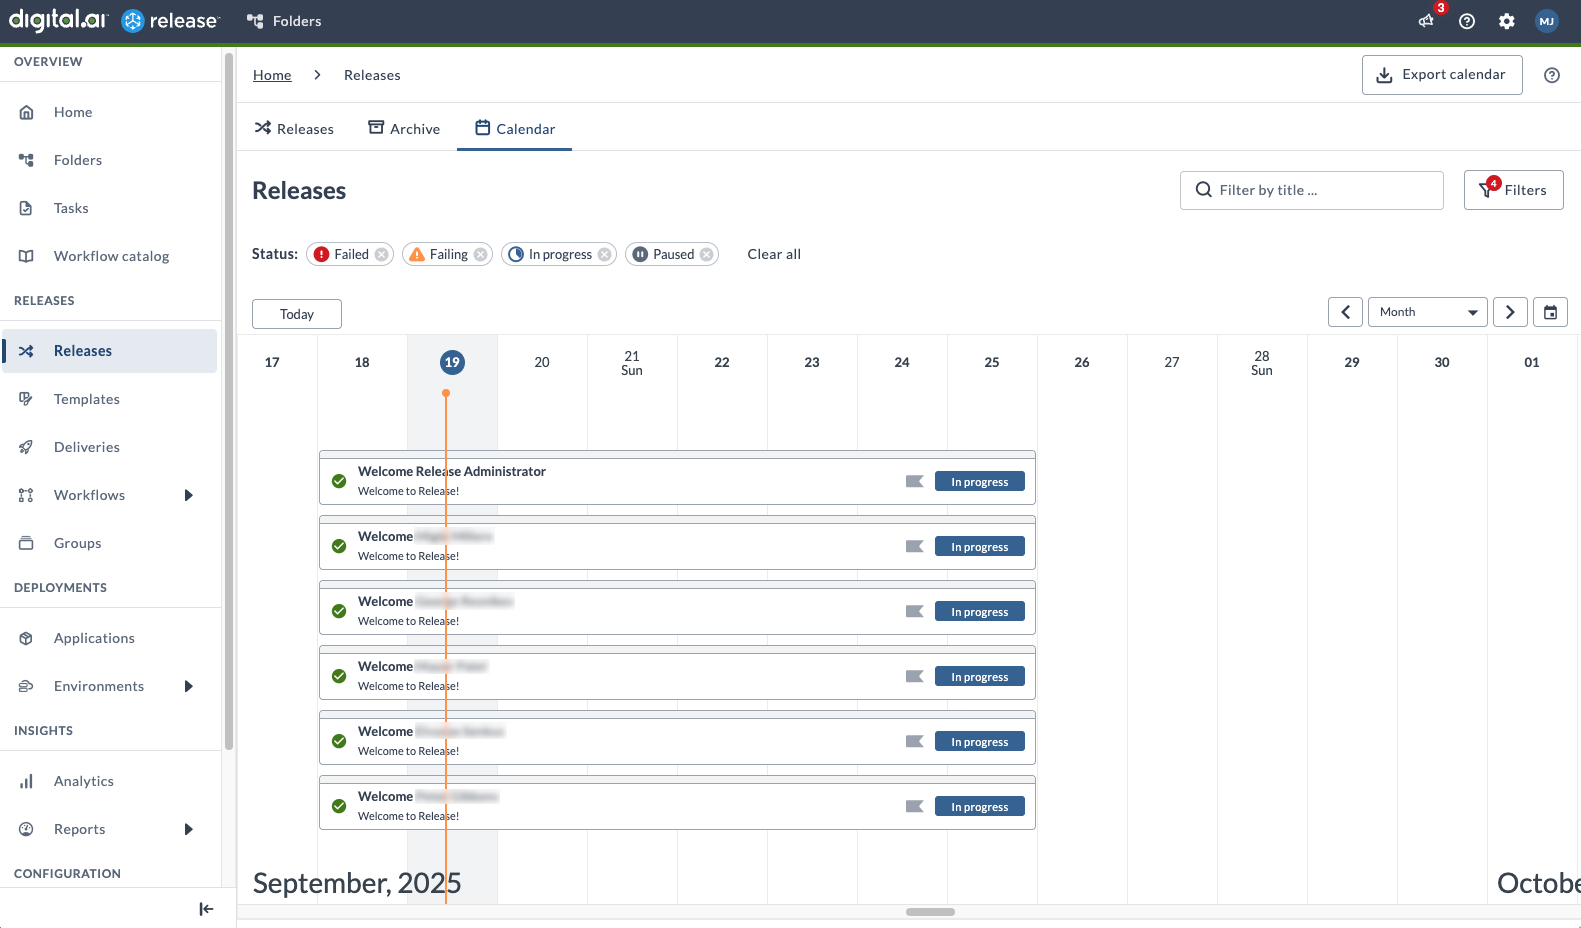Go to the previous month with left arrow
1581x928 pixels.
(1345, 312)
